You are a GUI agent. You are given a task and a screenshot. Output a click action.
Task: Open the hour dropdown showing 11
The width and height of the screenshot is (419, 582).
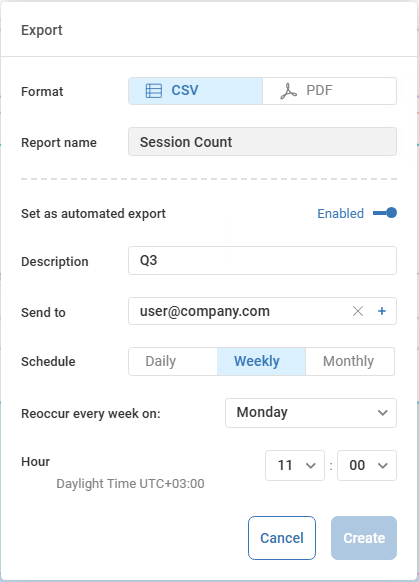tap(295, 465)
